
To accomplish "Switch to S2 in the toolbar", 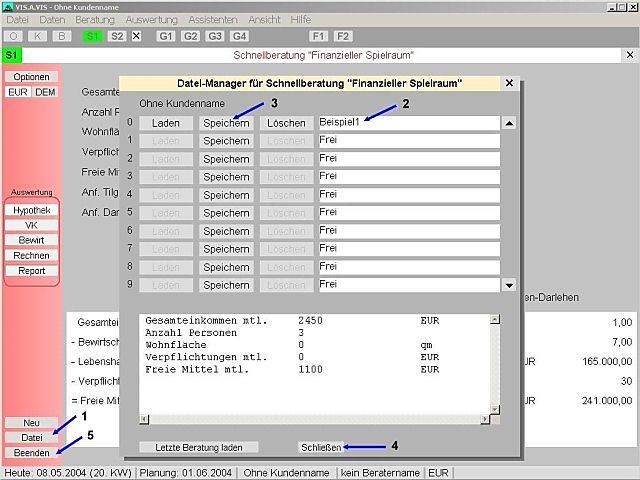I will tap(117, 36).
